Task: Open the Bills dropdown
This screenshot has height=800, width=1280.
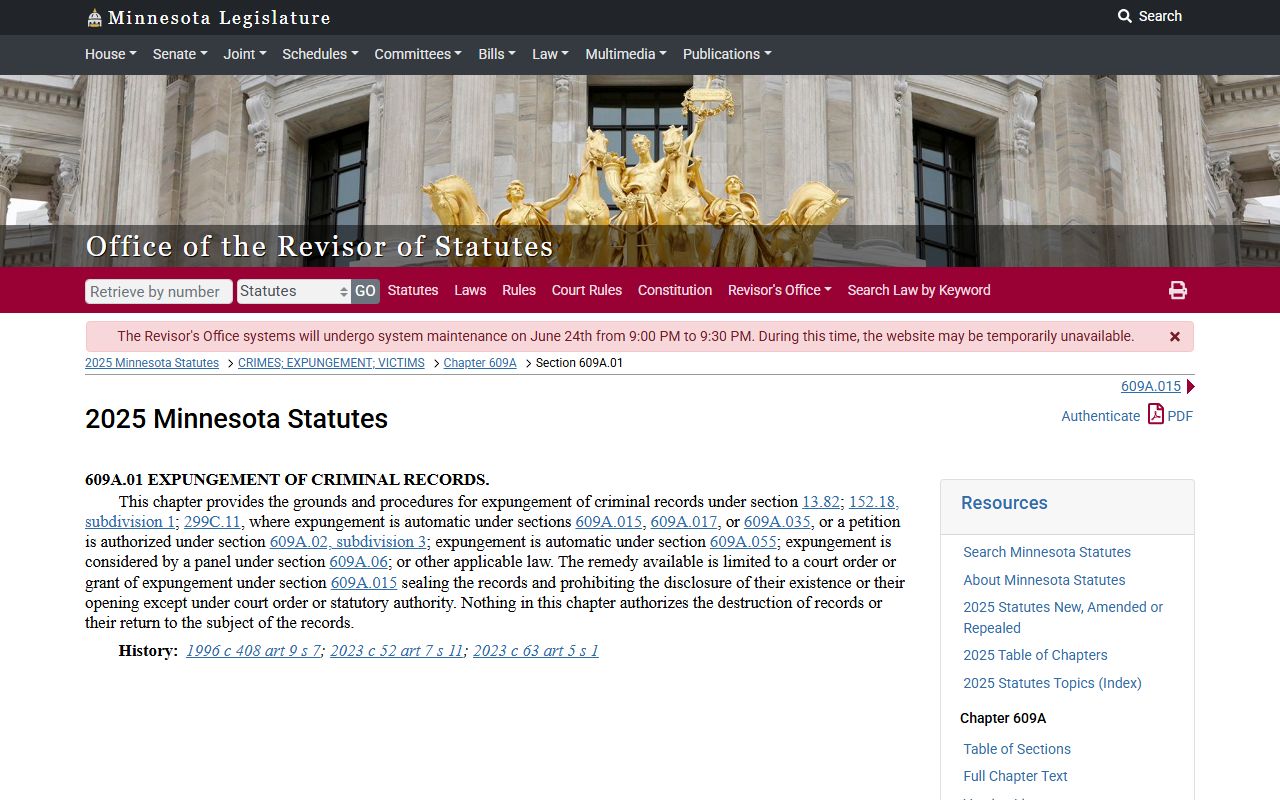Action: tap(497, 54)
